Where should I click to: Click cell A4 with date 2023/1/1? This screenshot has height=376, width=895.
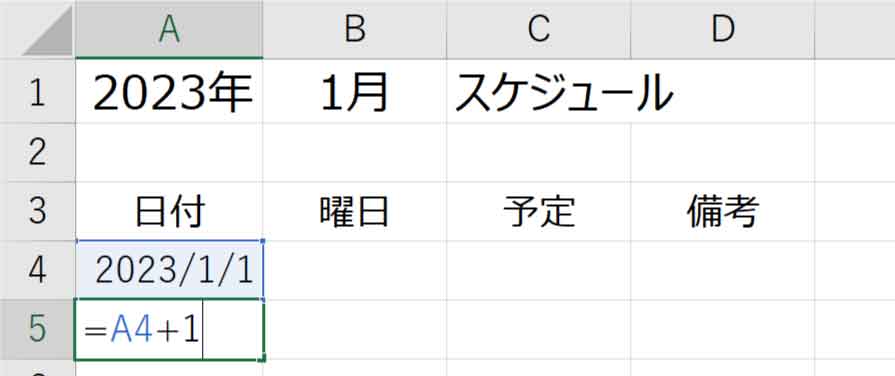pyautogui.click(x=169, y=270)
